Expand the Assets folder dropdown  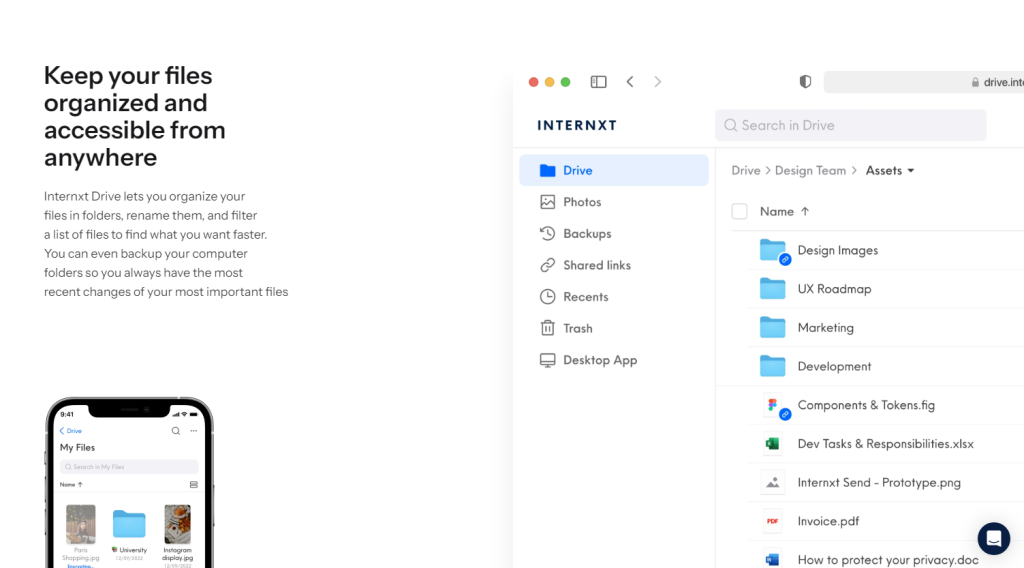click(911, 171)
